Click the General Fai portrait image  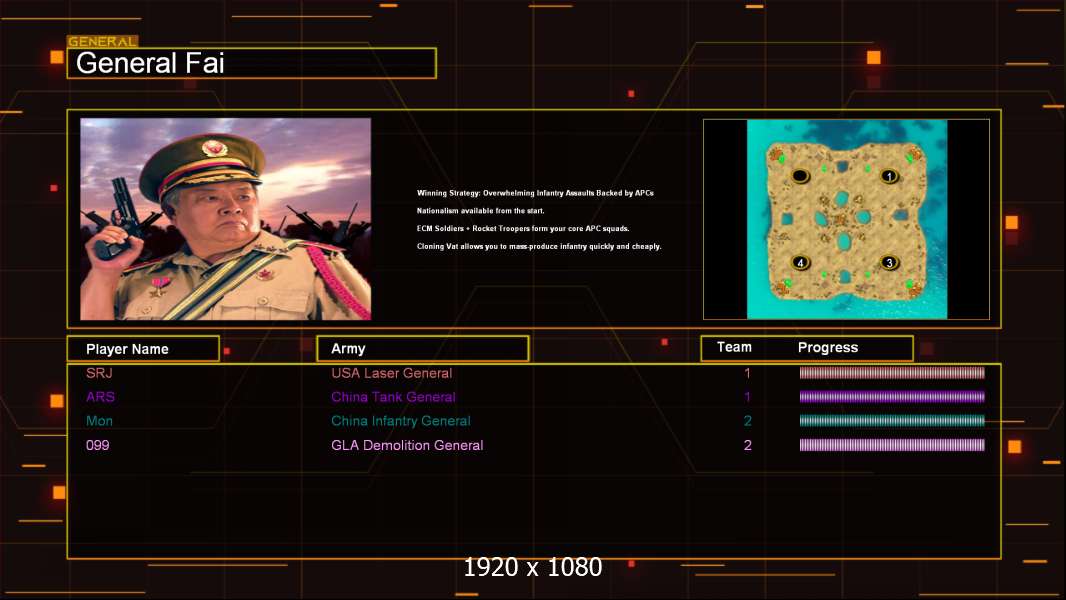[226, 219]
